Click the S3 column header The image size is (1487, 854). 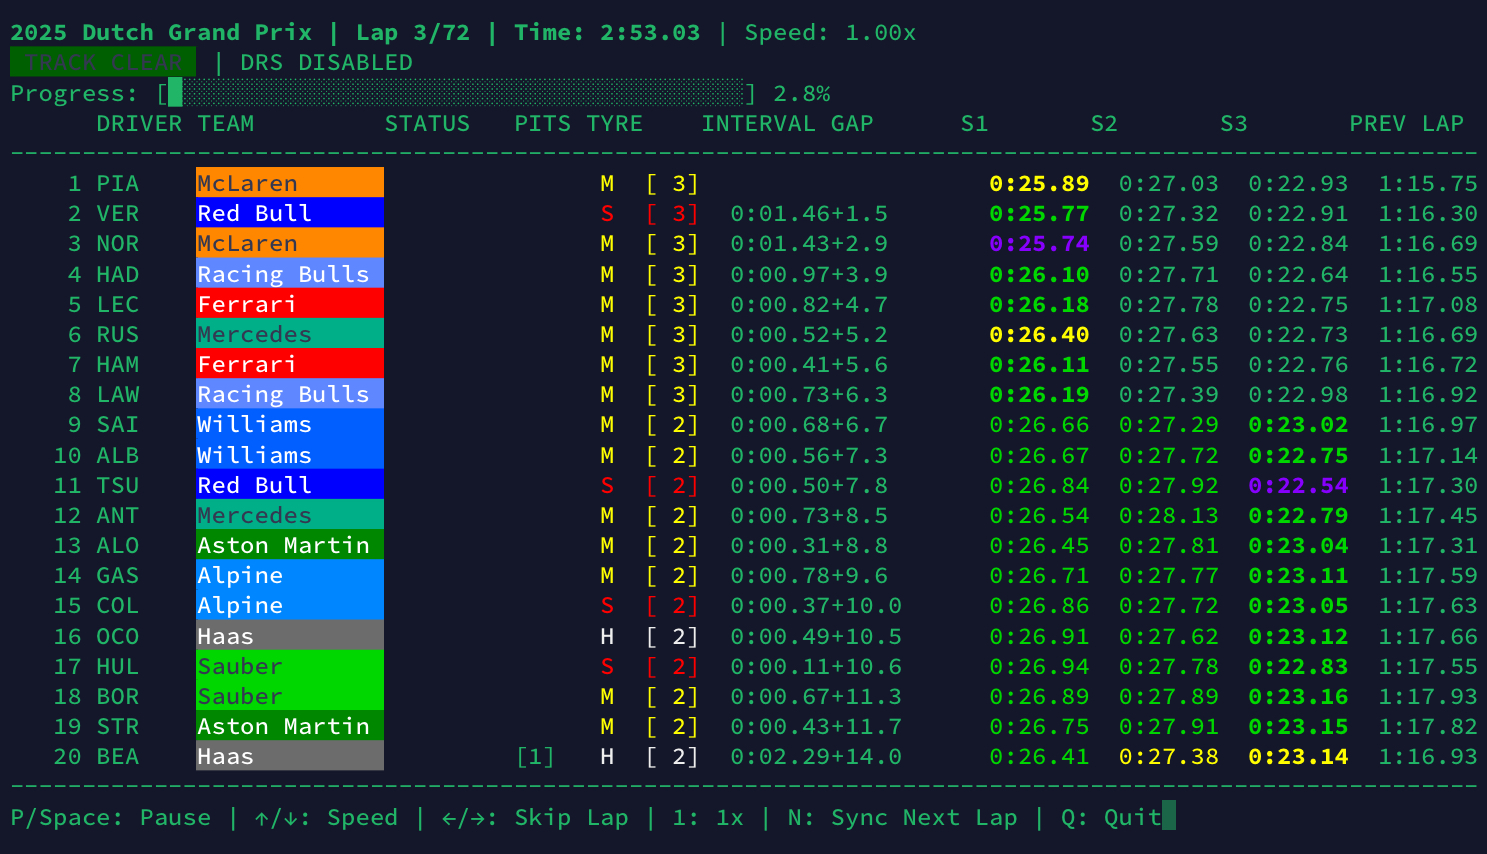point(1233,123)
